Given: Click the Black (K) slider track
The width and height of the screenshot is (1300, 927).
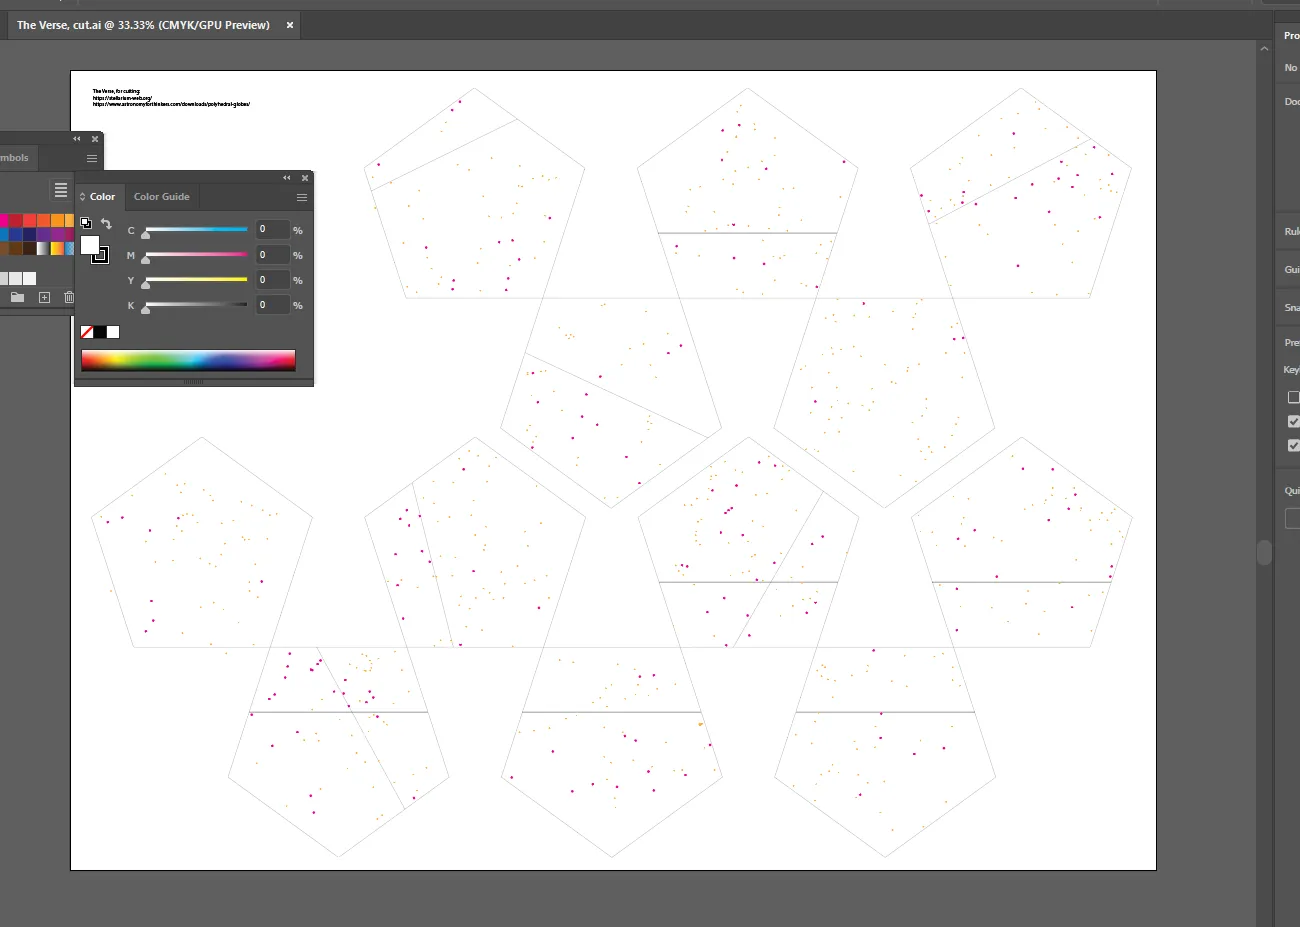Looking at the screenshot, I should pyautogui.click(x=196, y=305).
